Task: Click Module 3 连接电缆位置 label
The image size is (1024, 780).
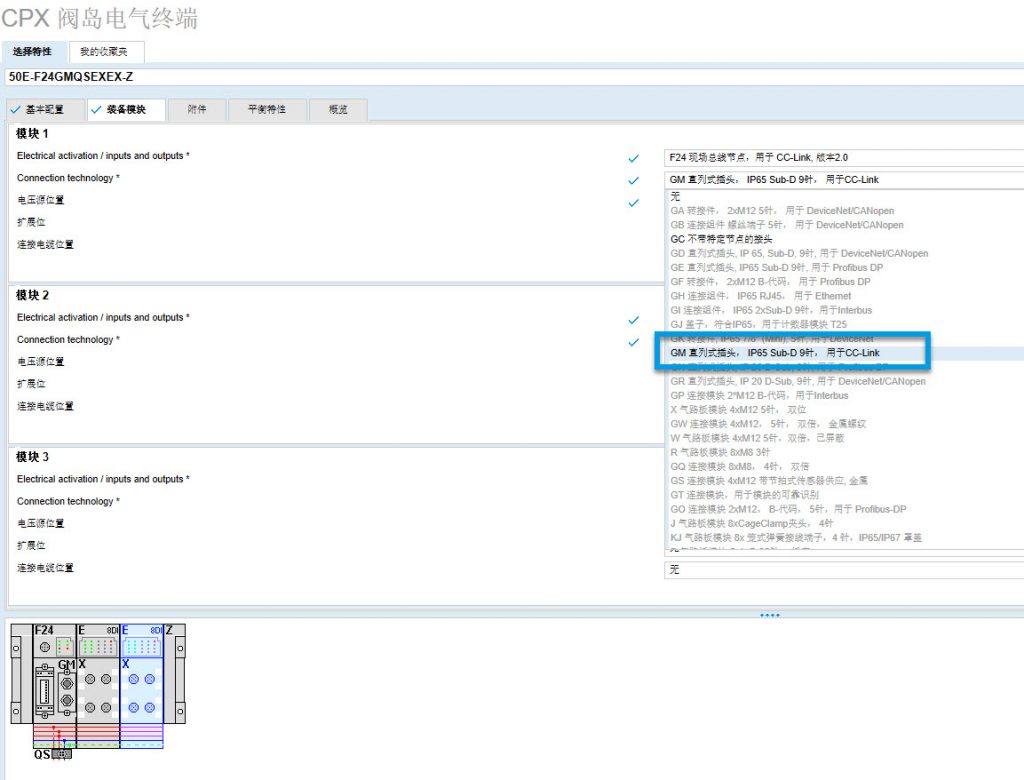Action: coord(45,568)
